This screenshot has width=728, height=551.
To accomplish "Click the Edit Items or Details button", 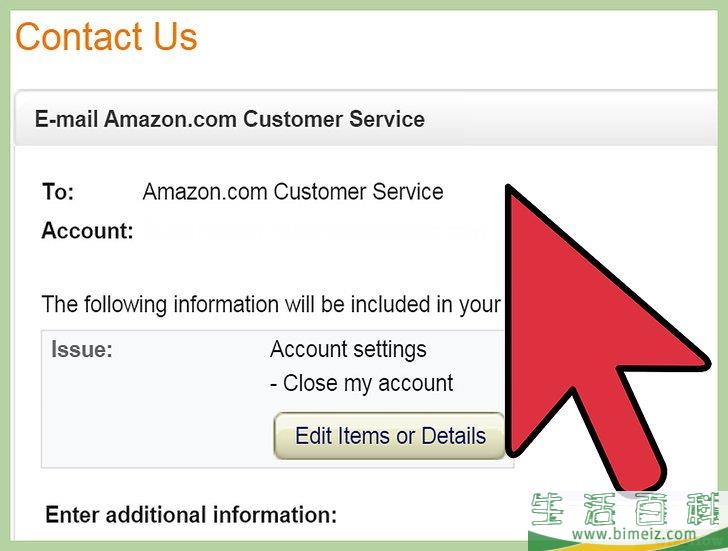I will [x=389, y=436].
